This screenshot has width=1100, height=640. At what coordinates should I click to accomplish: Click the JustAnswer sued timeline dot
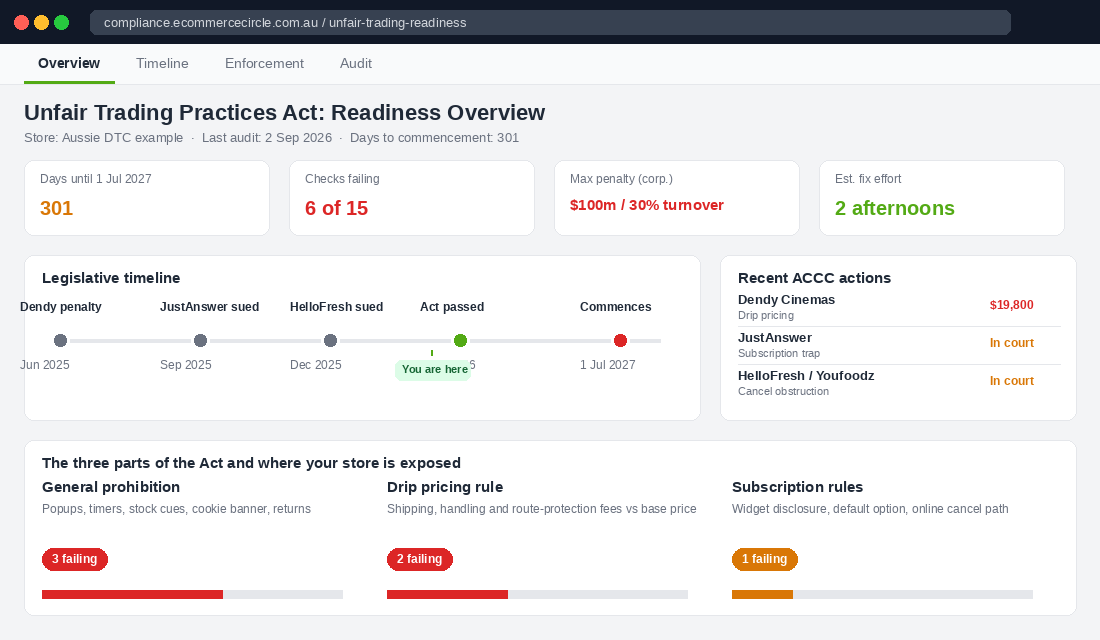pyautogui.click(x=201, y=340)
